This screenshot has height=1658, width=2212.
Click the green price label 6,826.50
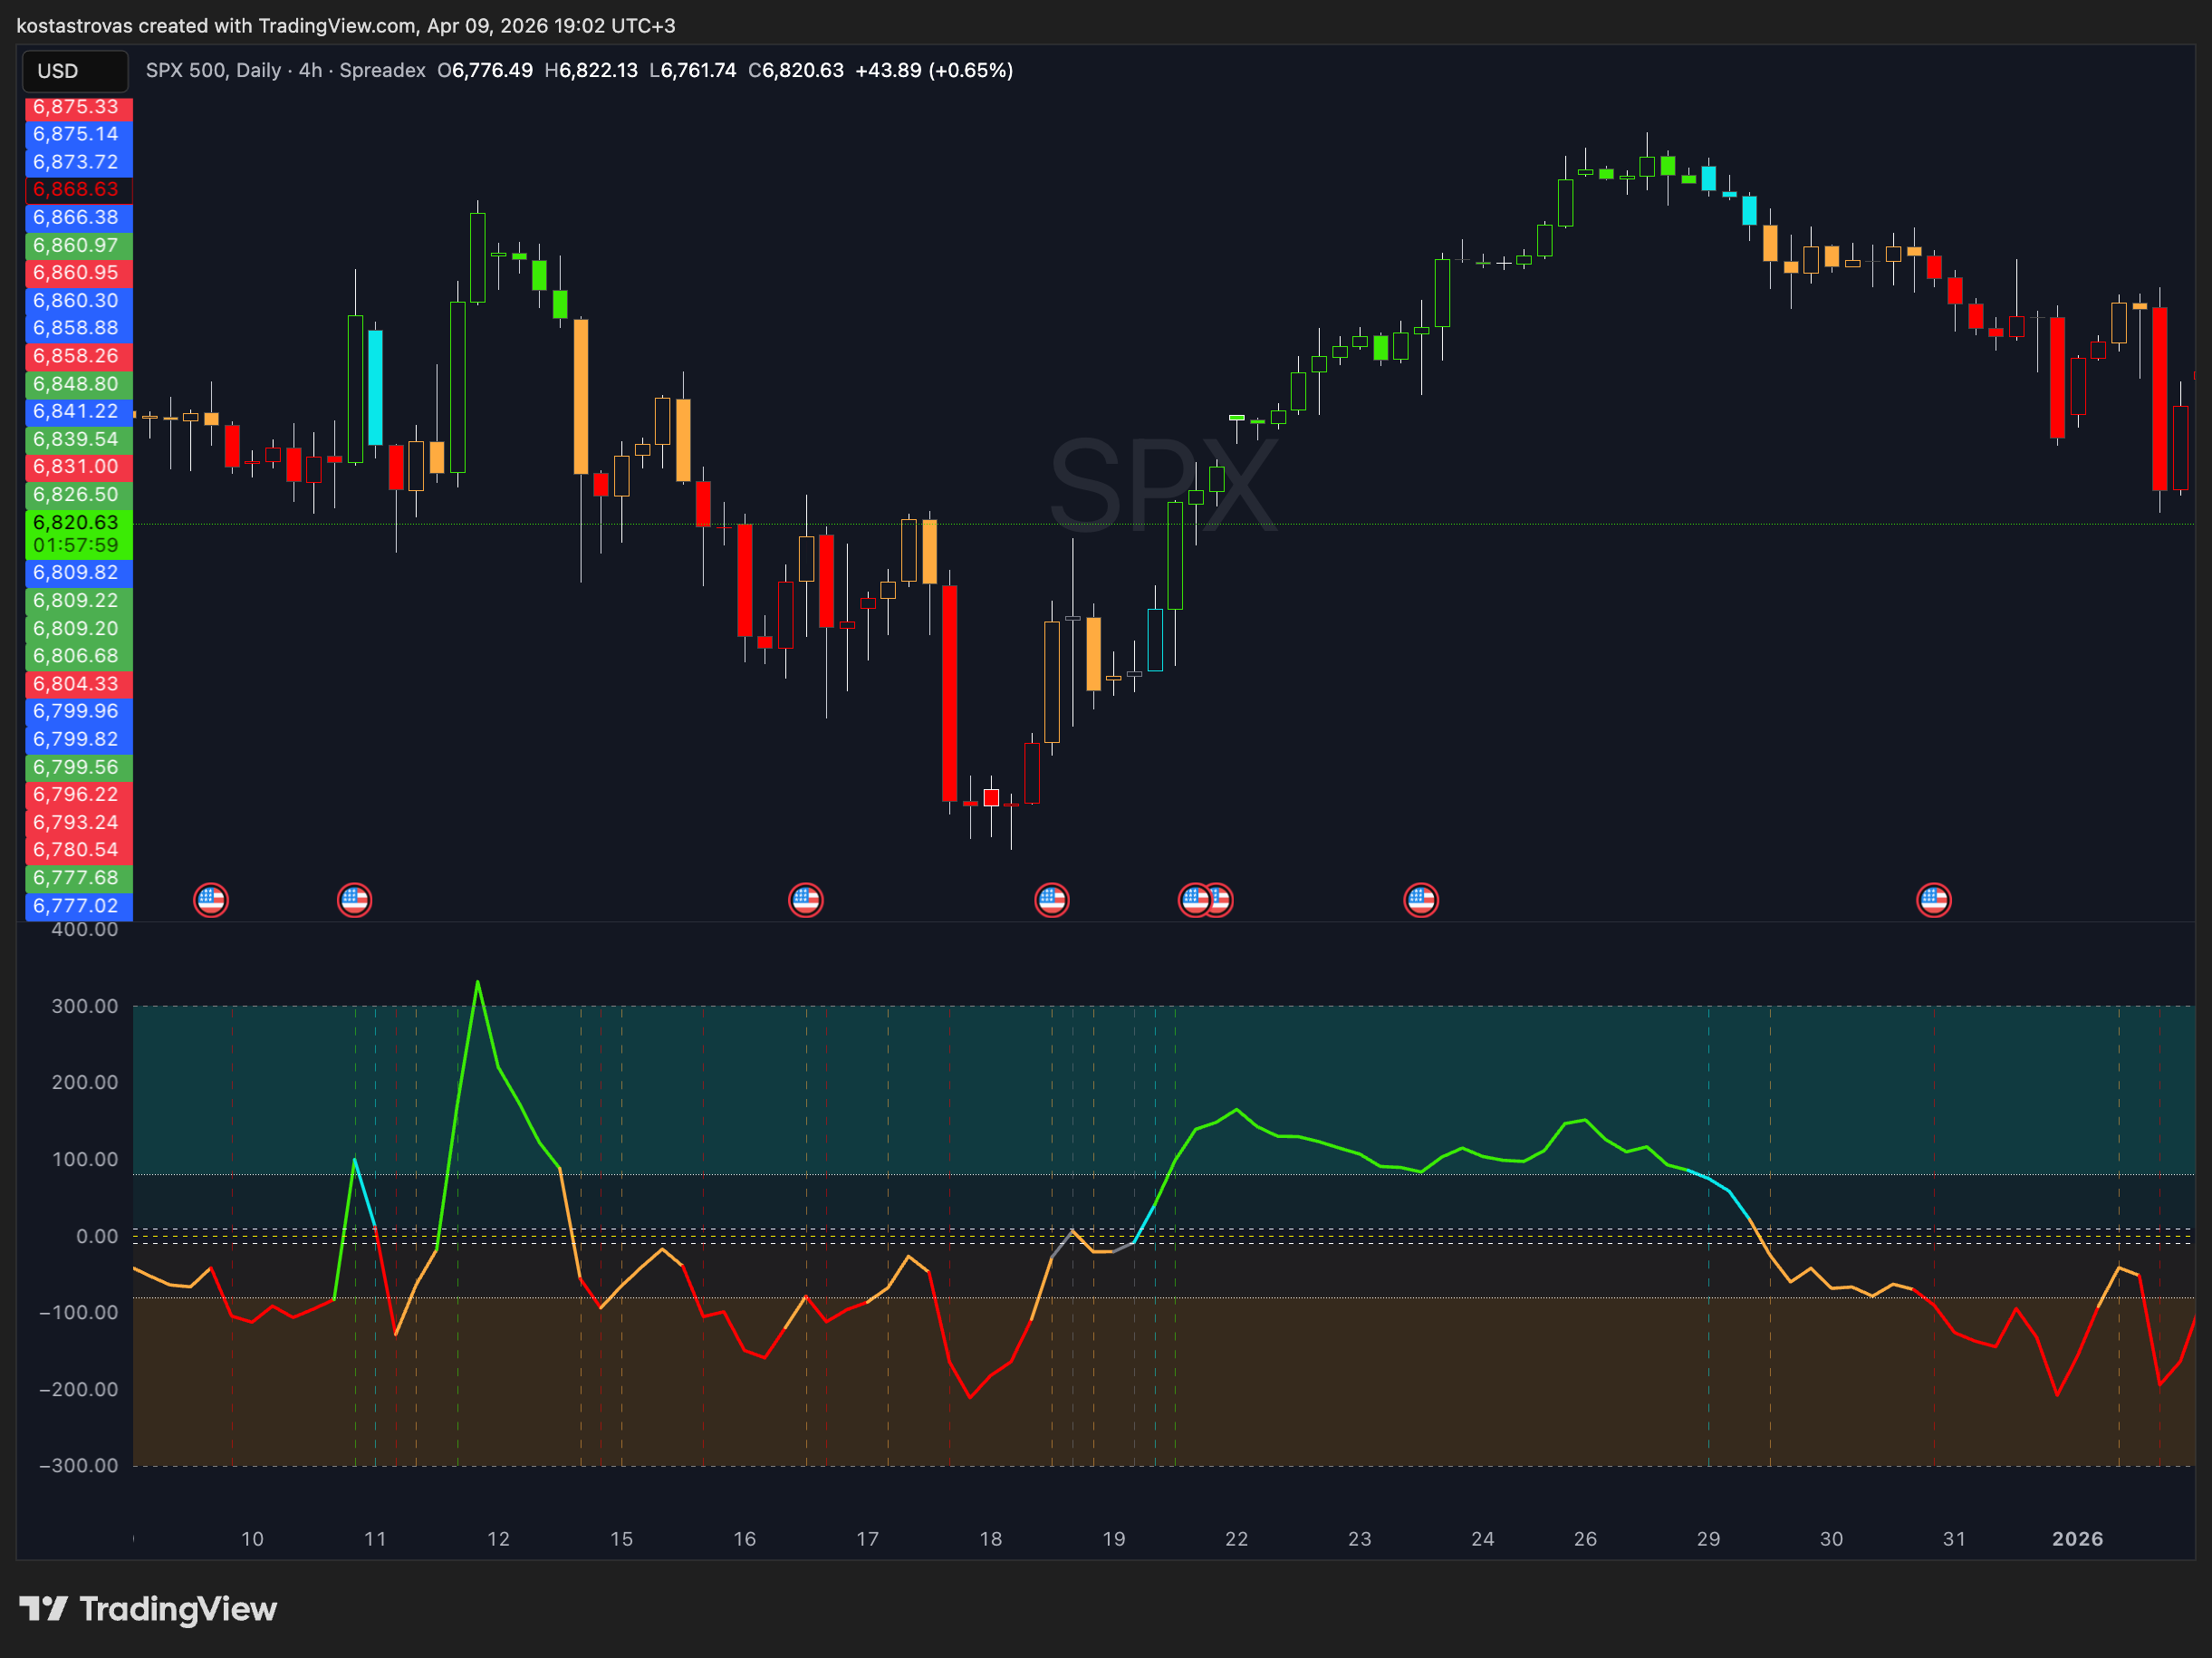pyautogui.click(x=78, y=494)
